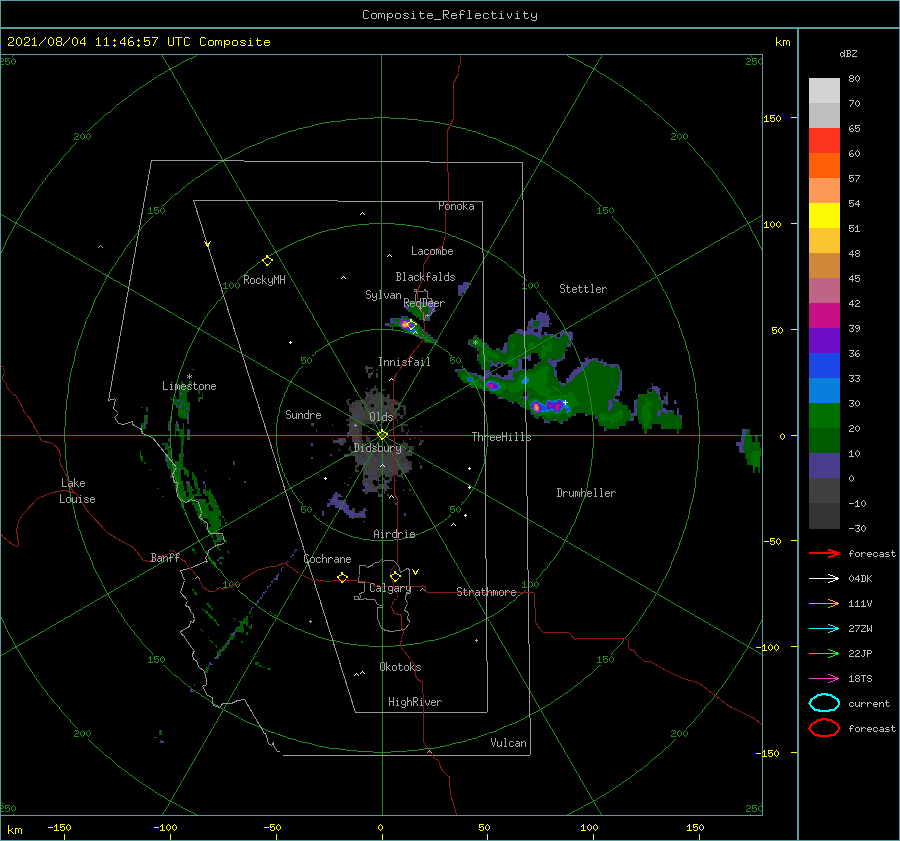
Task: Click the yellow diamond marker near RockyMH
Action: pyautogui.click(x=267, y=261)
